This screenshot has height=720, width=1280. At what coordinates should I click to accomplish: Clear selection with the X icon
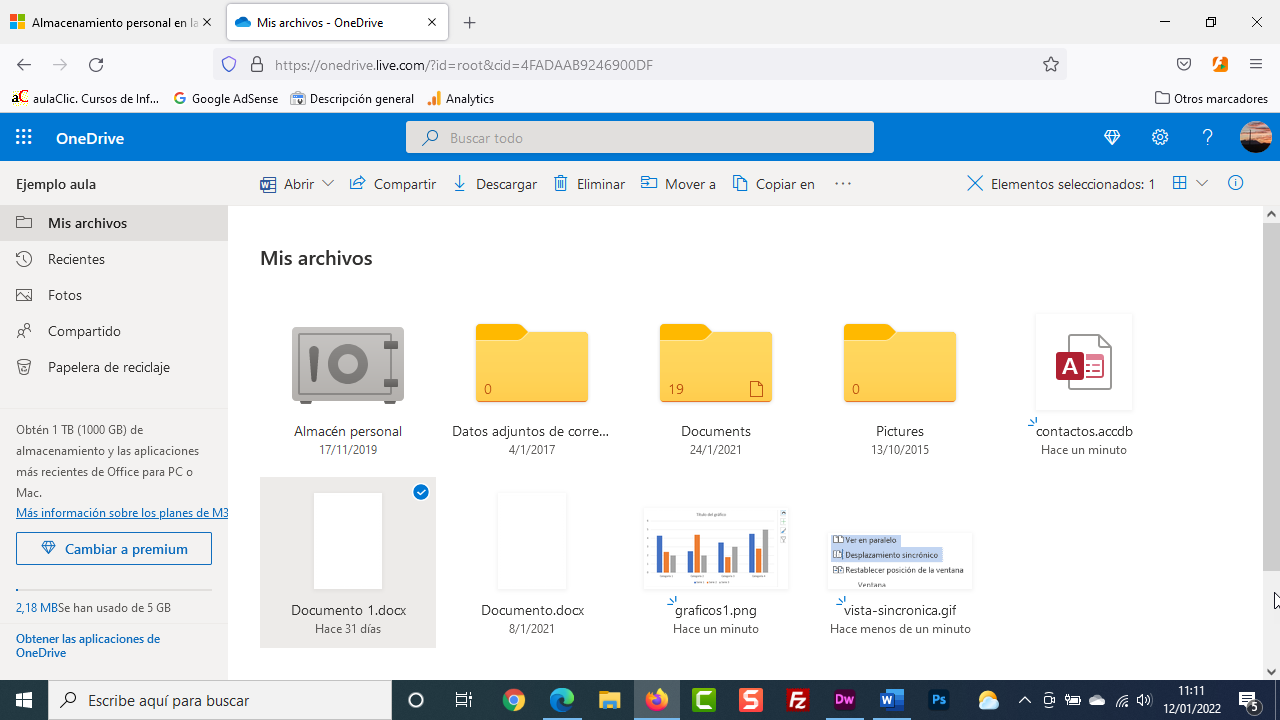coord(974,183)
